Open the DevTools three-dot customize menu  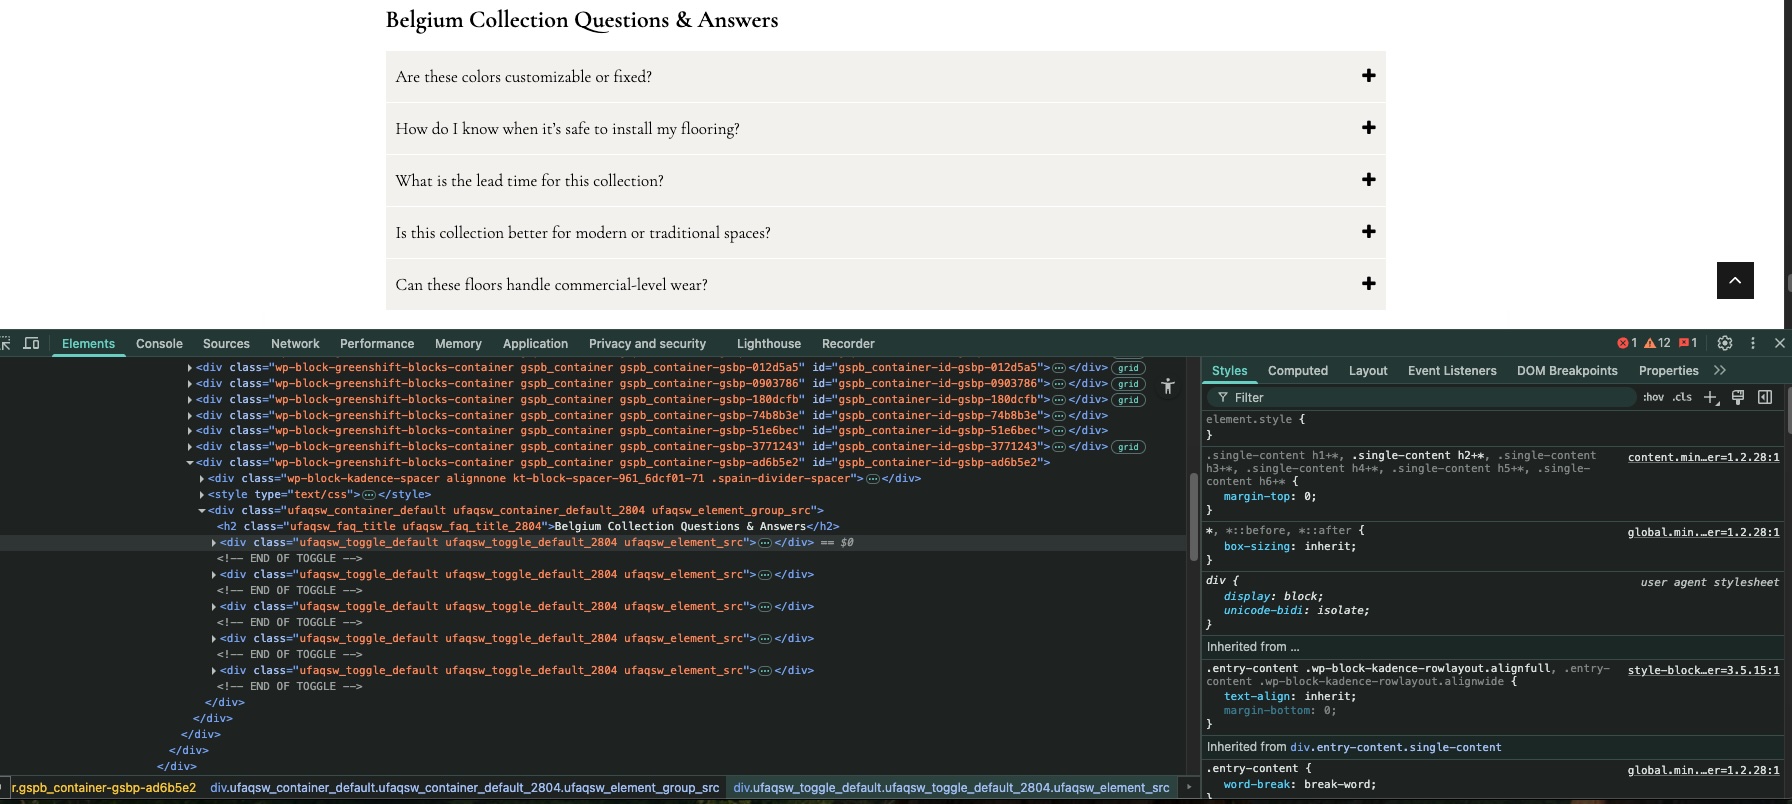pyautogui.click(x=1753, y=343)
